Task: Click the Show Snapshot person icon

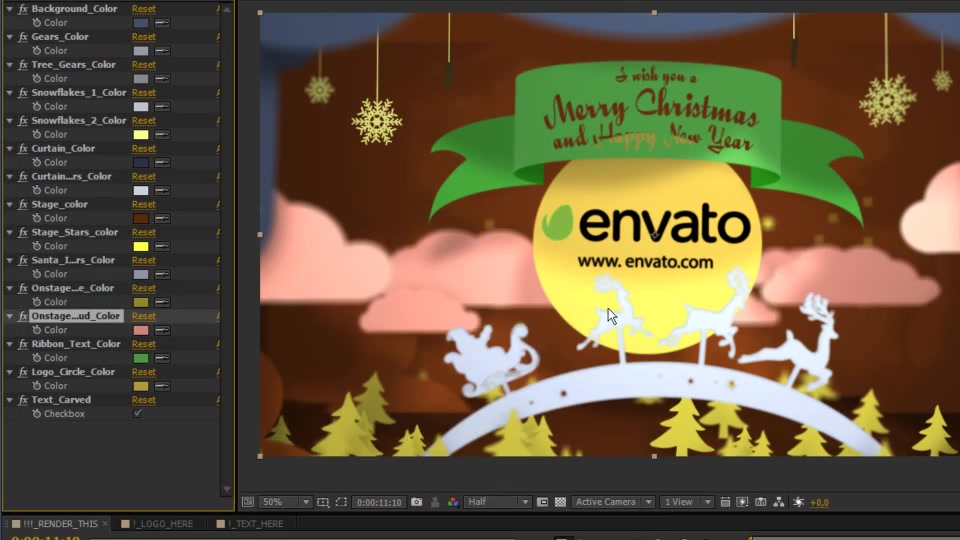Action: pyautogui.click(x=435, y=502)
